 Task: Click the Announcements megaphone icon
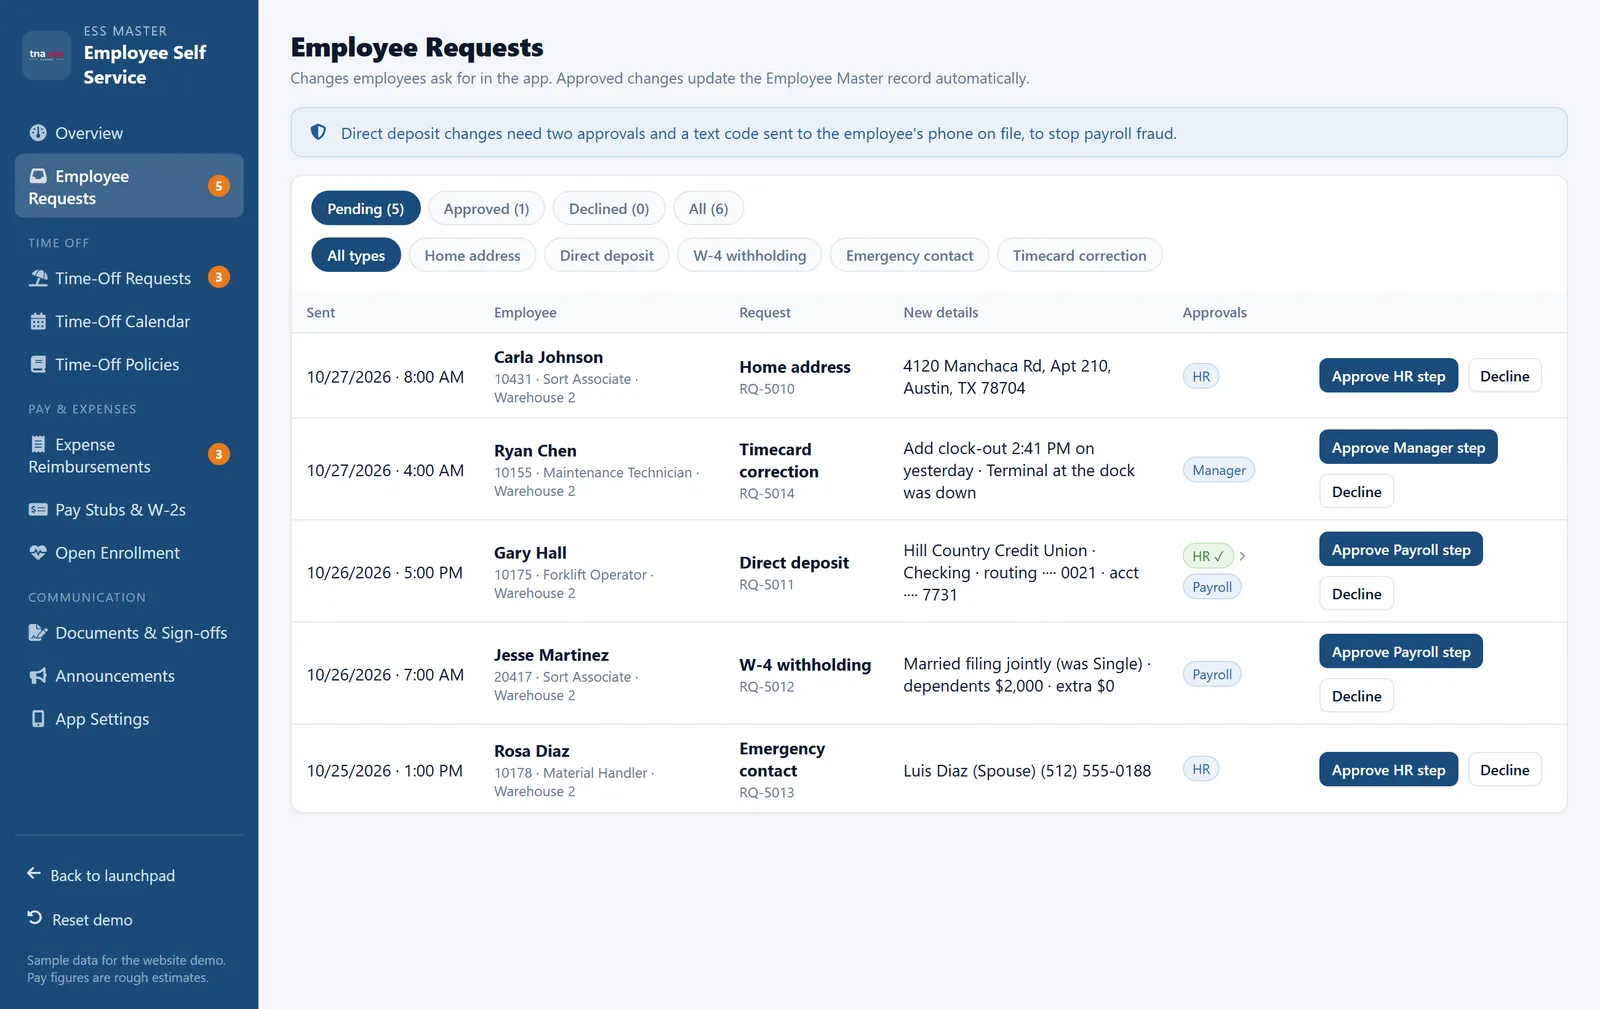tap(38, 676)
